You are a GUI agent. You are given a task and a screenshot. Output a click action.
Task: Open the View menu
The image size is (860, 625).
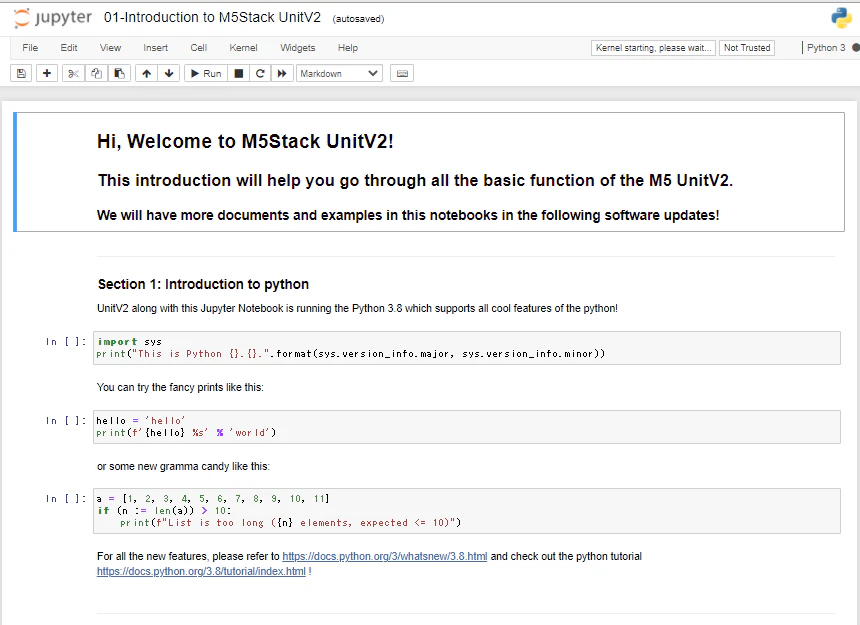[110, 48]
